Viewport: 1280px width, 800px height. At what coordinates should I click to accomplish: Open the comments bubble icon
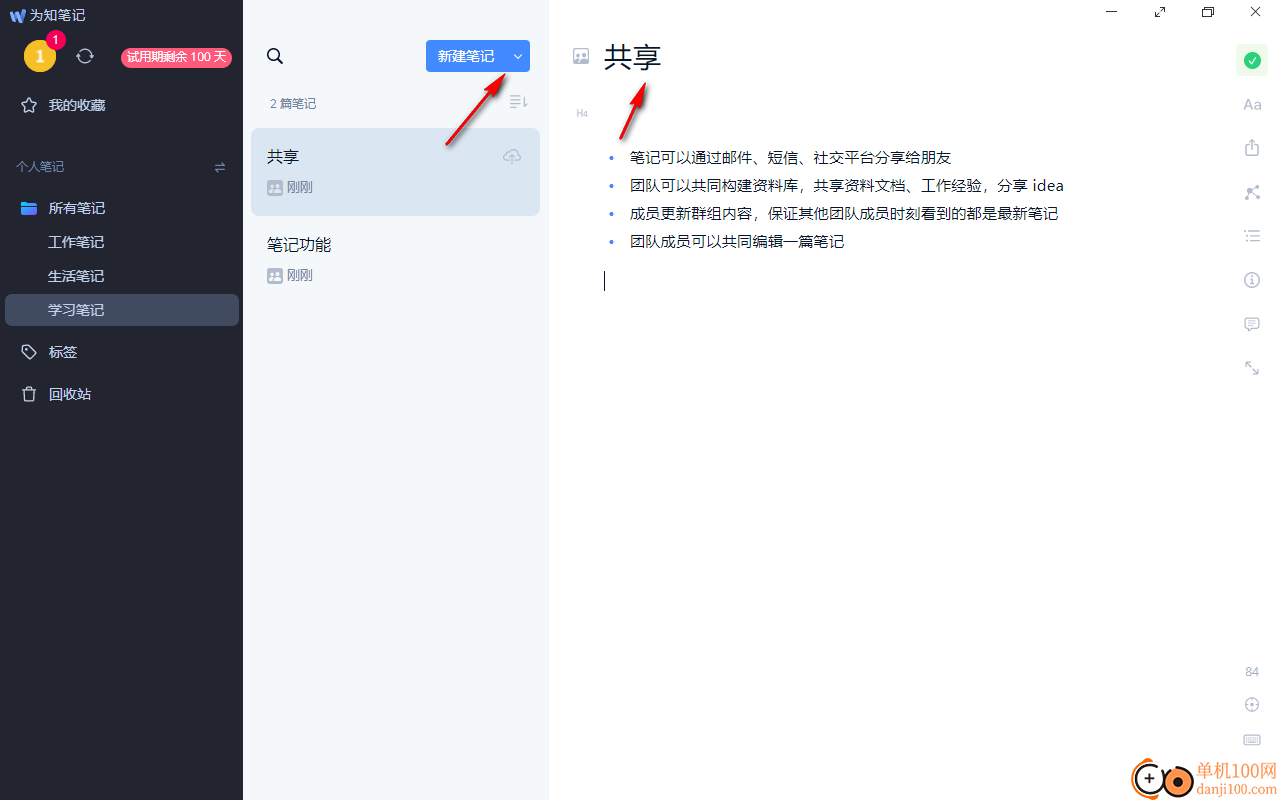point(1252,324)
